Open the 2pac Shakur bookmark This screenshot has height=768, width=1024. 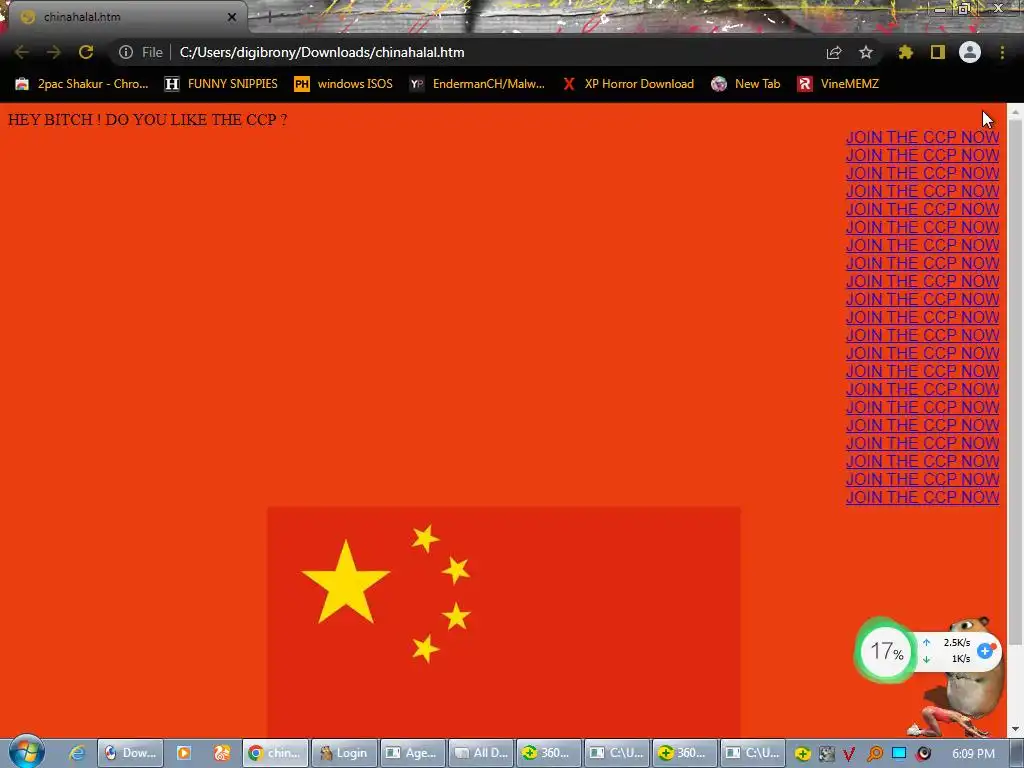coord(82,84)
